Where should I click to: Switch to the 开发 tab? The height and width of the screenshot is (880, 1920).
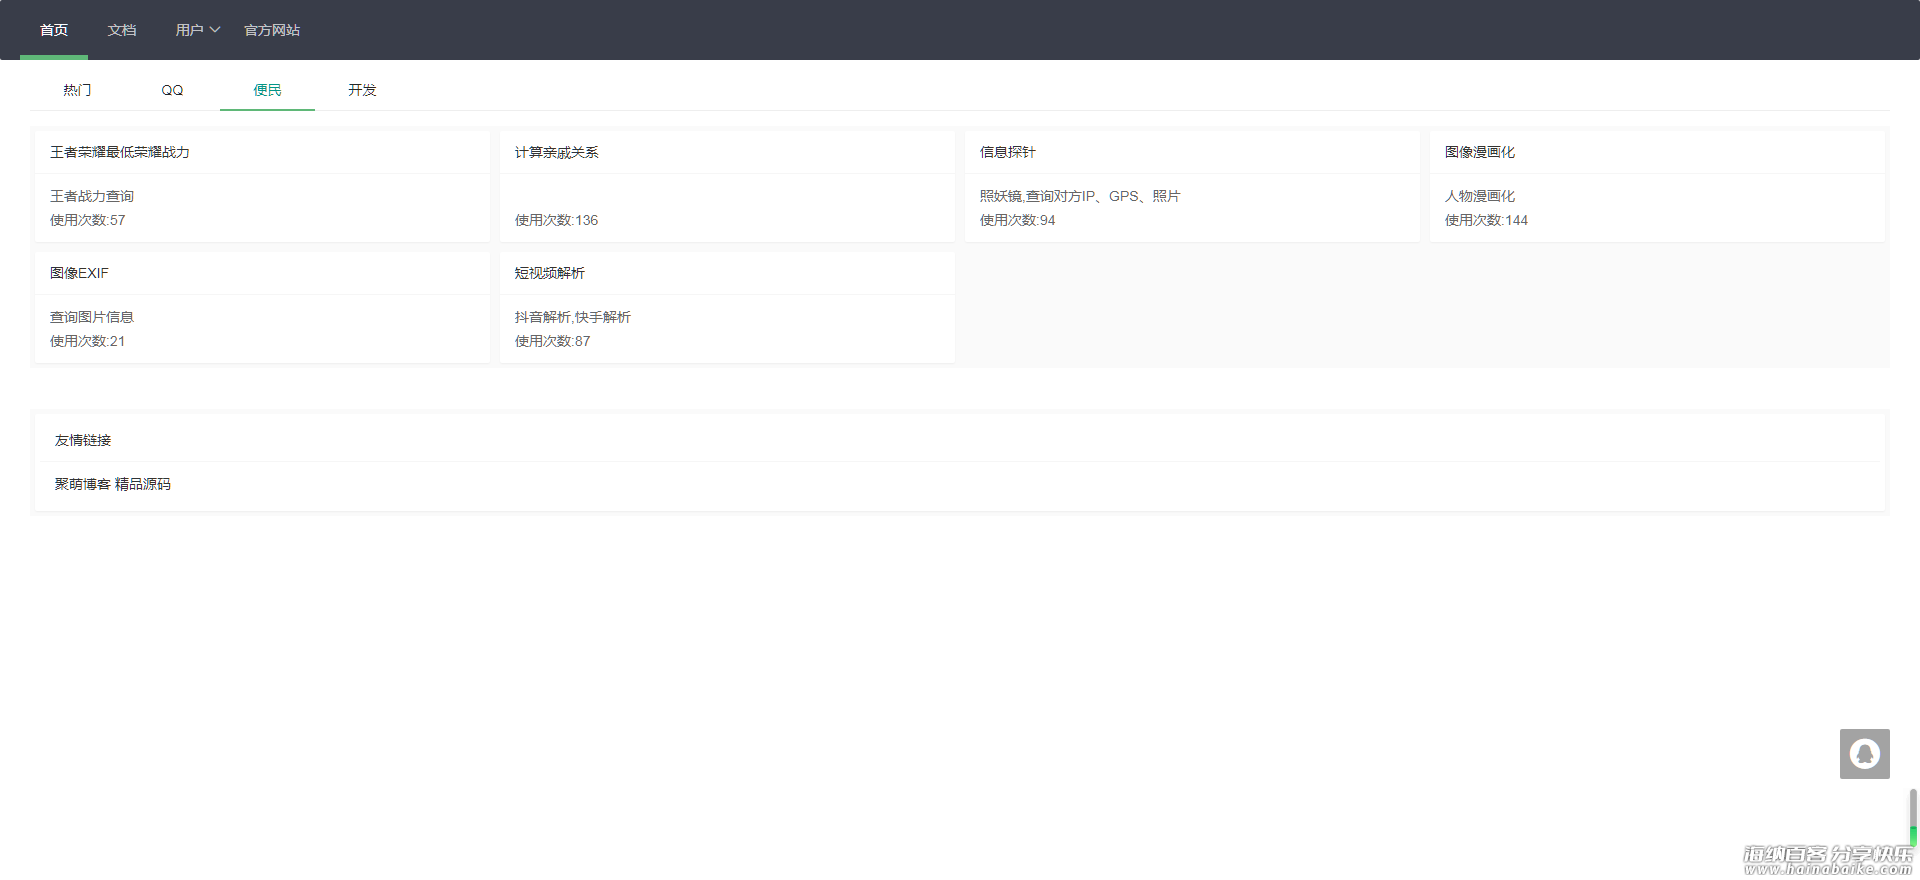[362, 90]
